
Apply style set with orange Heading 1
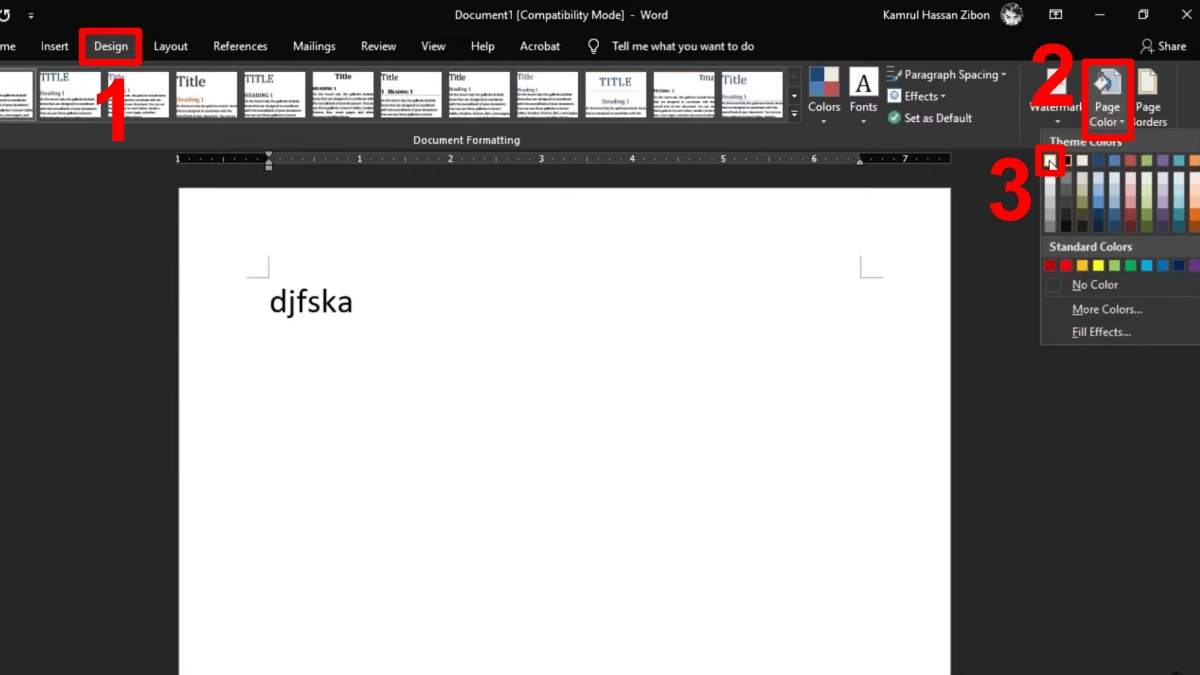point(206,95)
